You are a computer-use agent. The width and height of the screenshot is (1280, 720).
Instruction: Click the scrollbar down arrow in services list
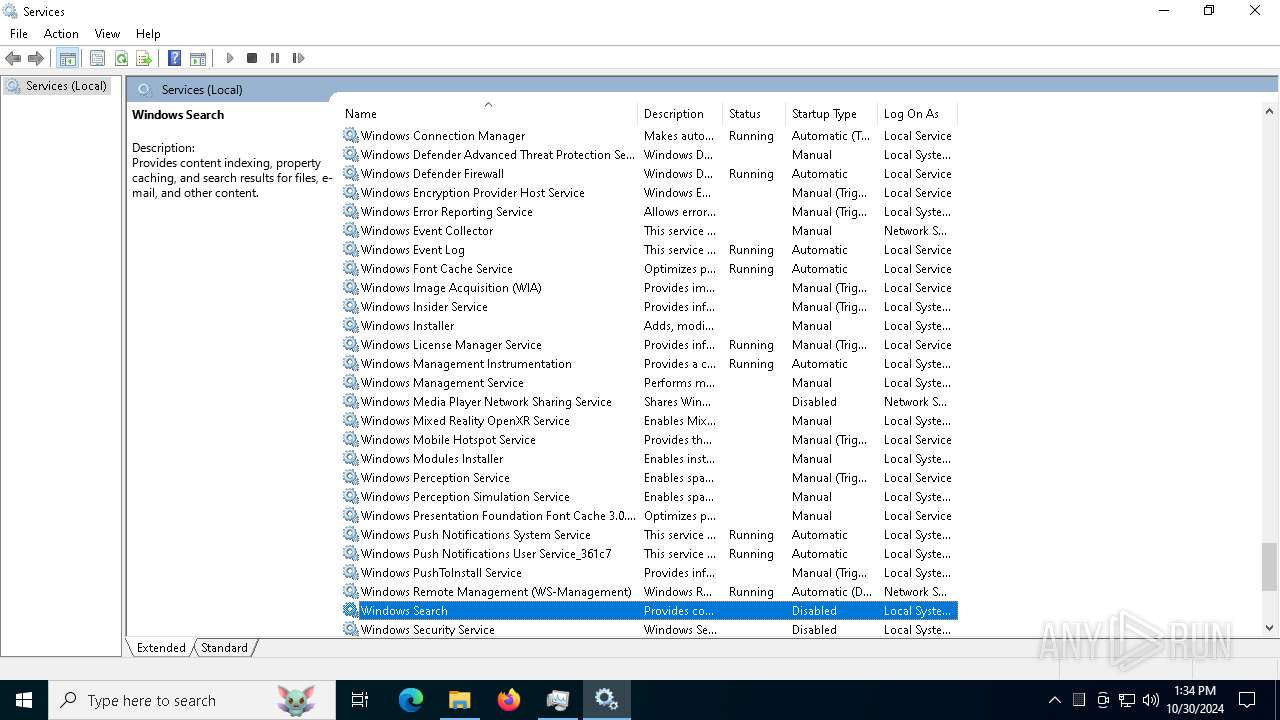click(x=1269, y=628)
